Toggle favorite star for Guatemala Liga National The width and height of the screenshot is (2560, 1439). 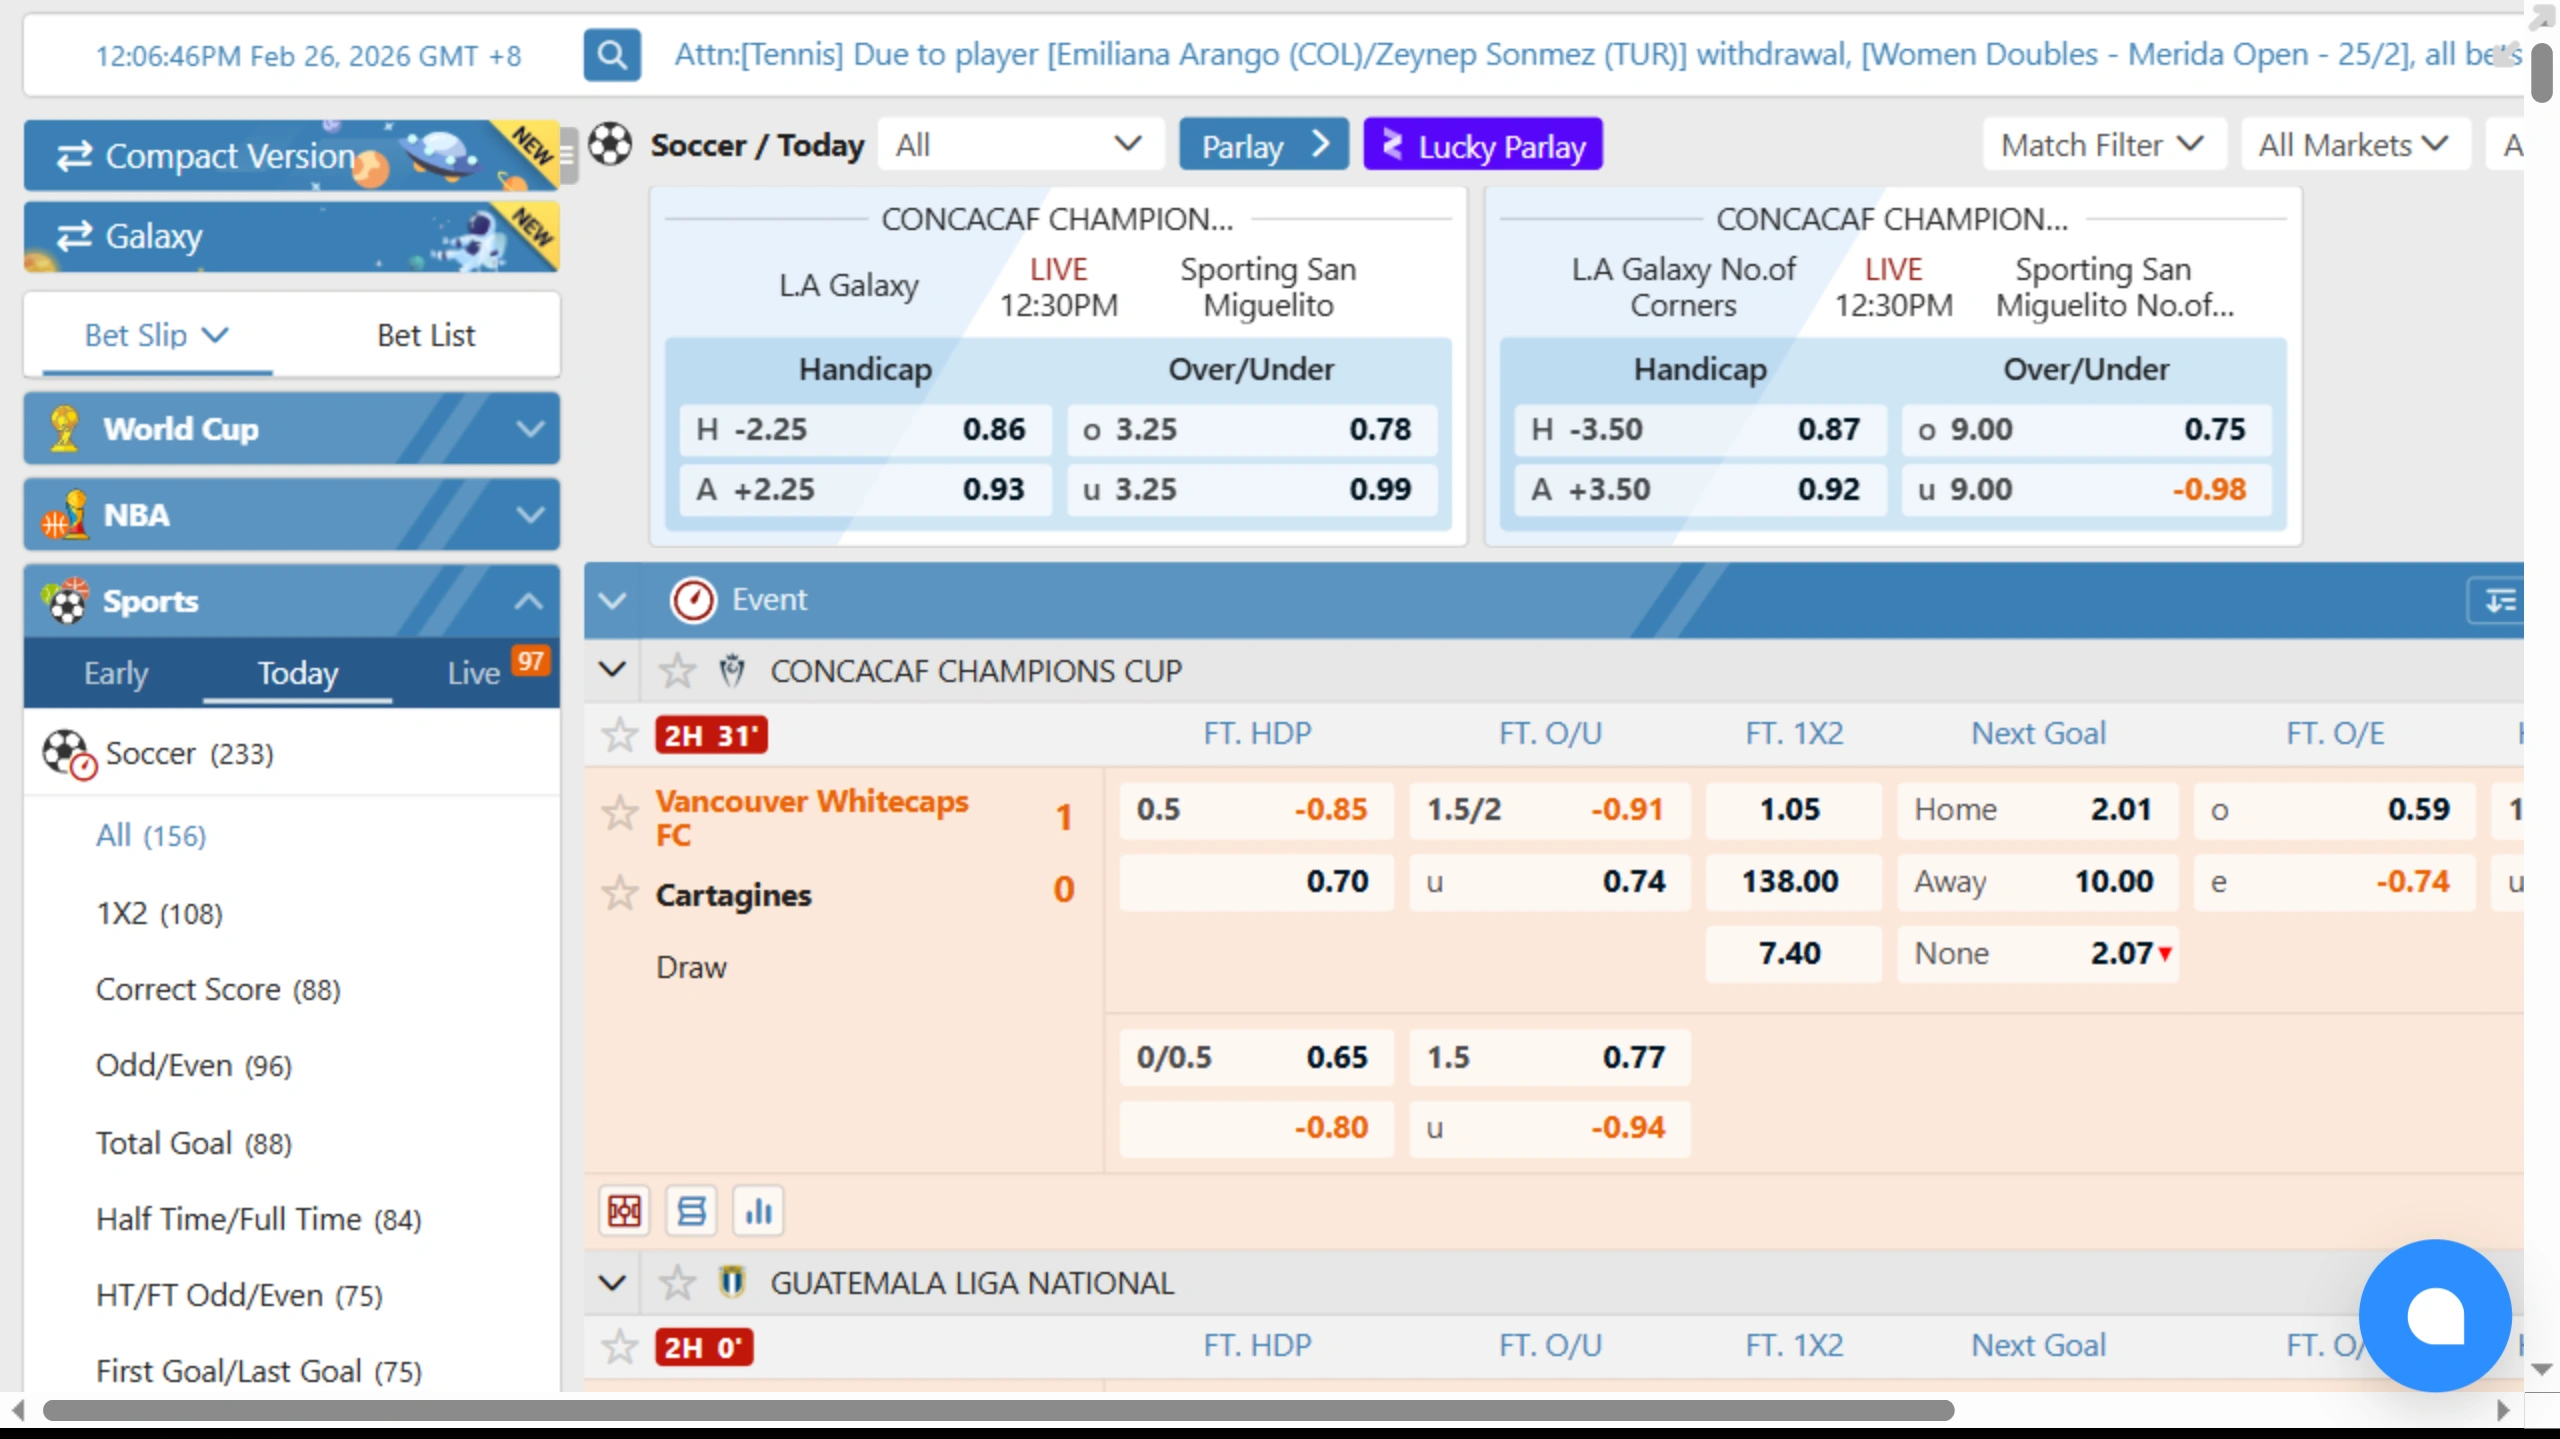click(x=677, y=1283)
